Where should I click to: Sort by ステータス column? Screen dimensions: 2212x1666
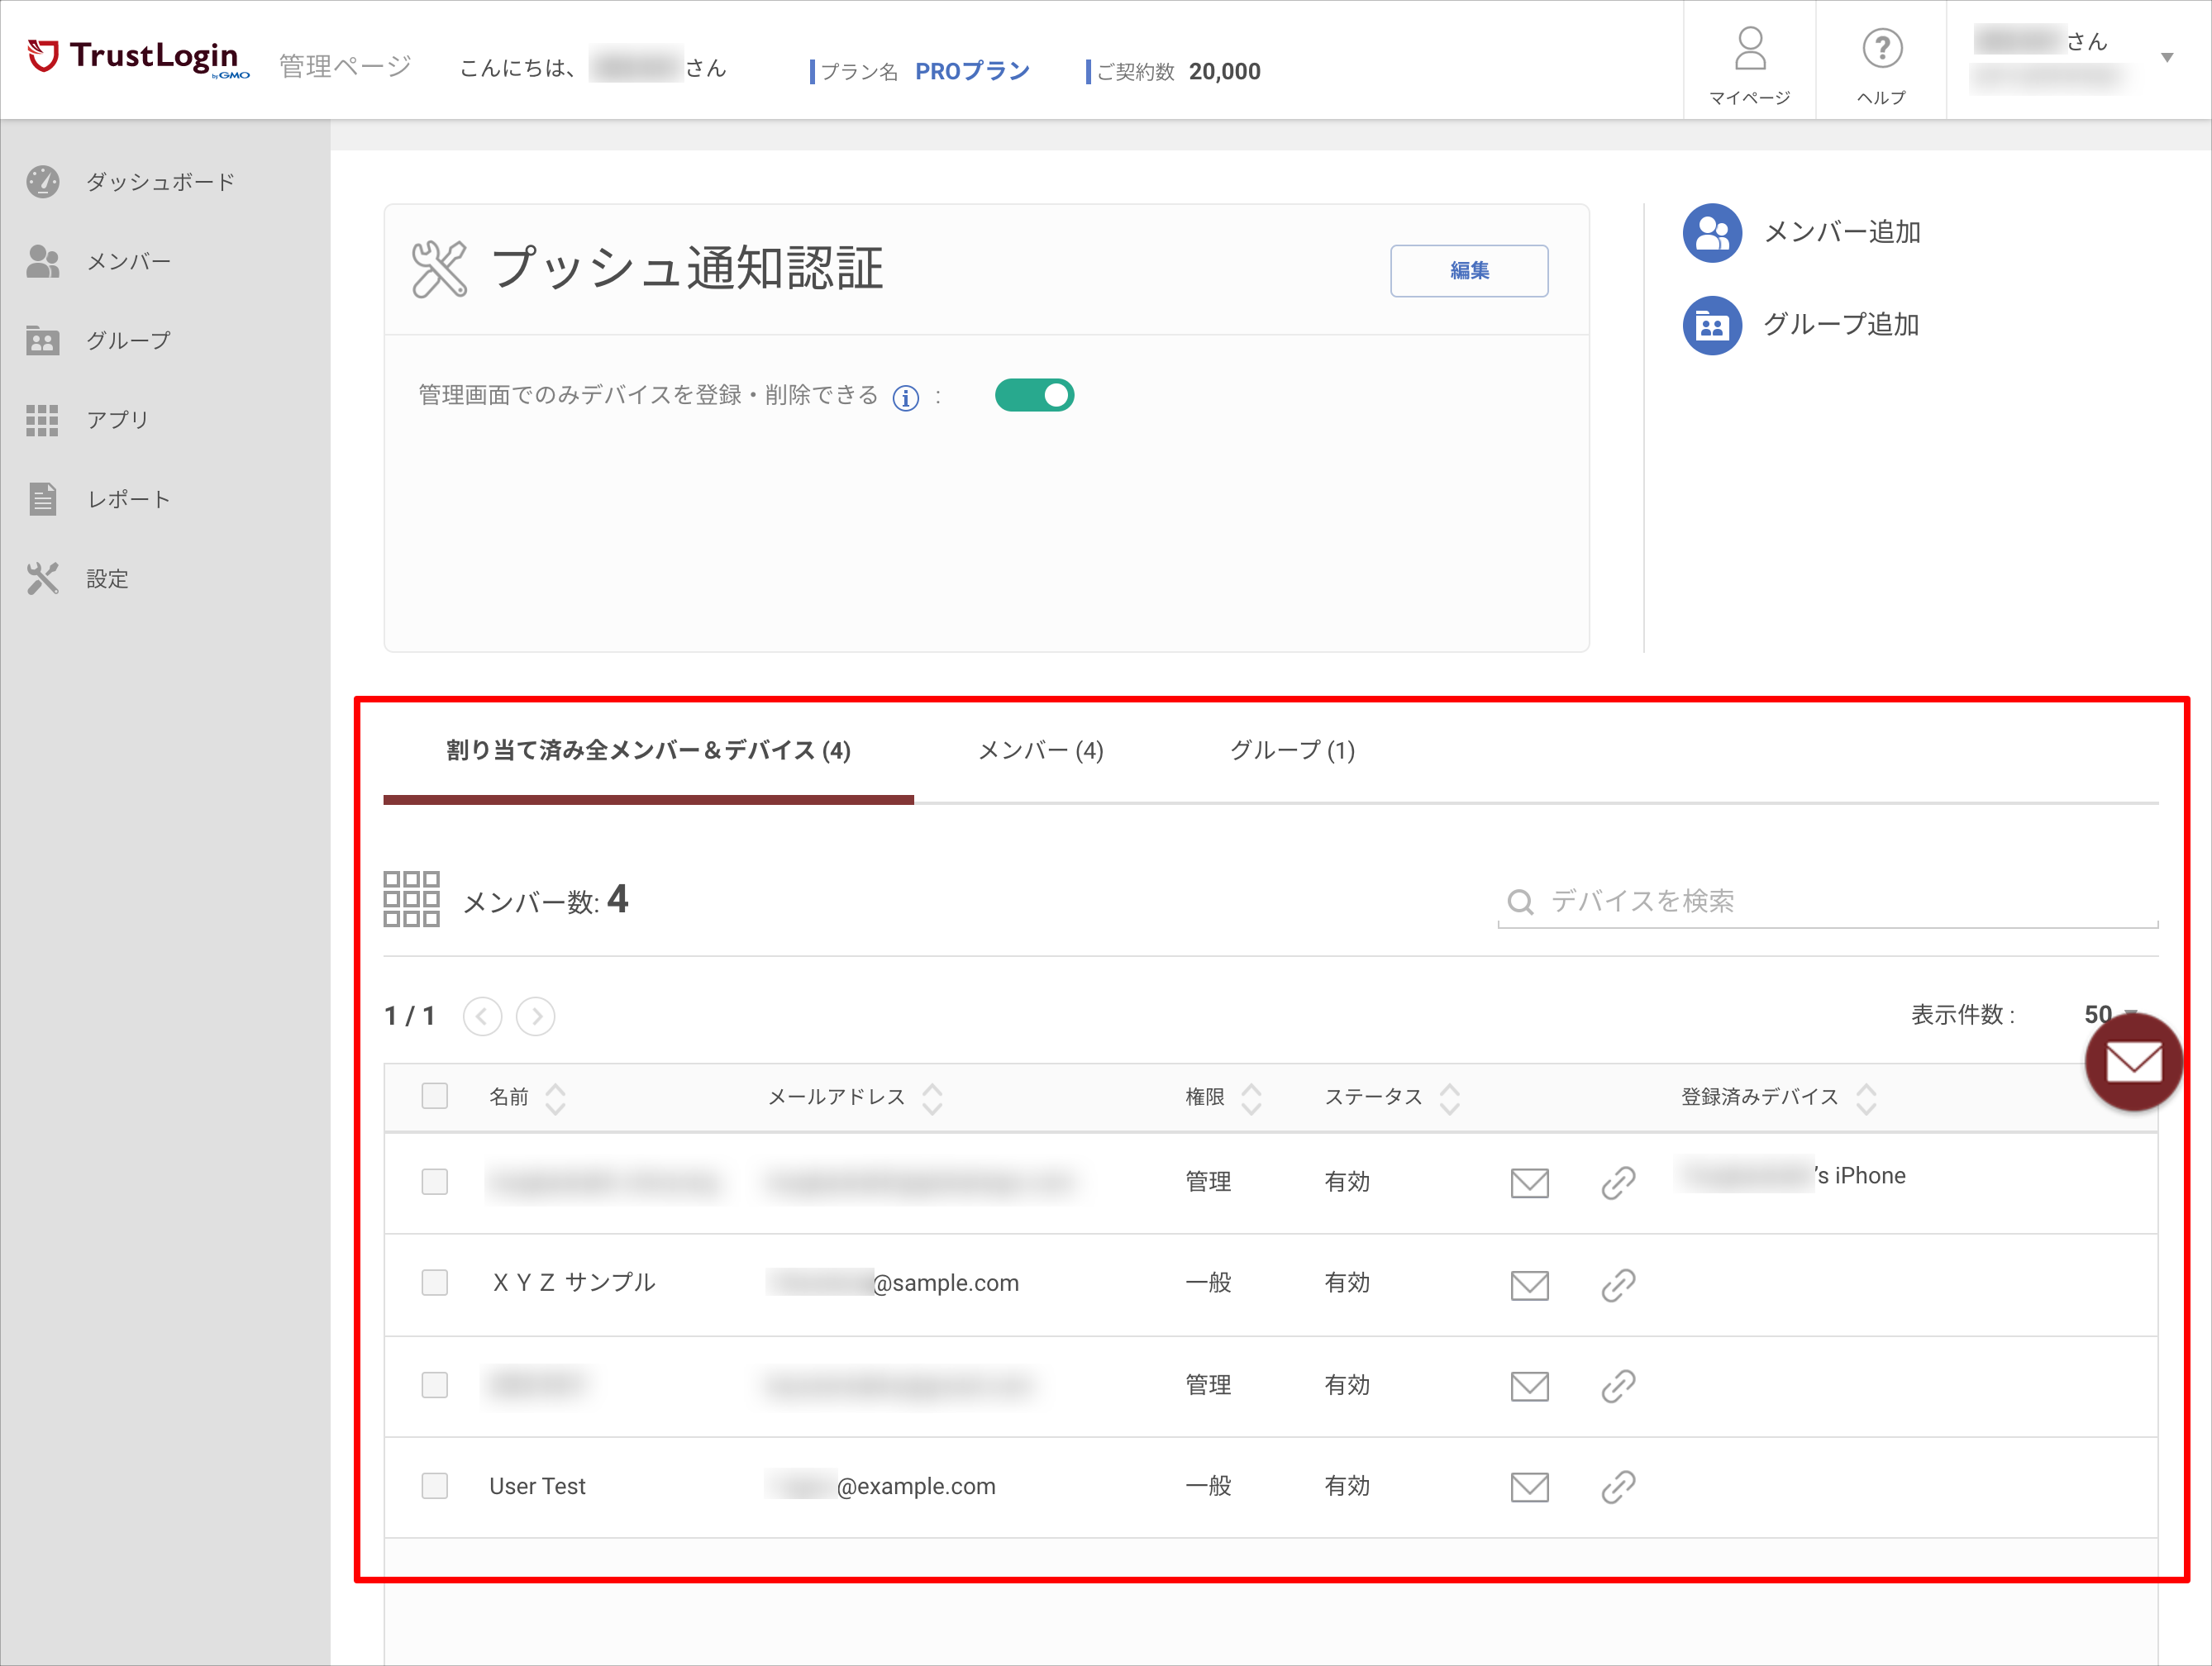[1449, 1099]
